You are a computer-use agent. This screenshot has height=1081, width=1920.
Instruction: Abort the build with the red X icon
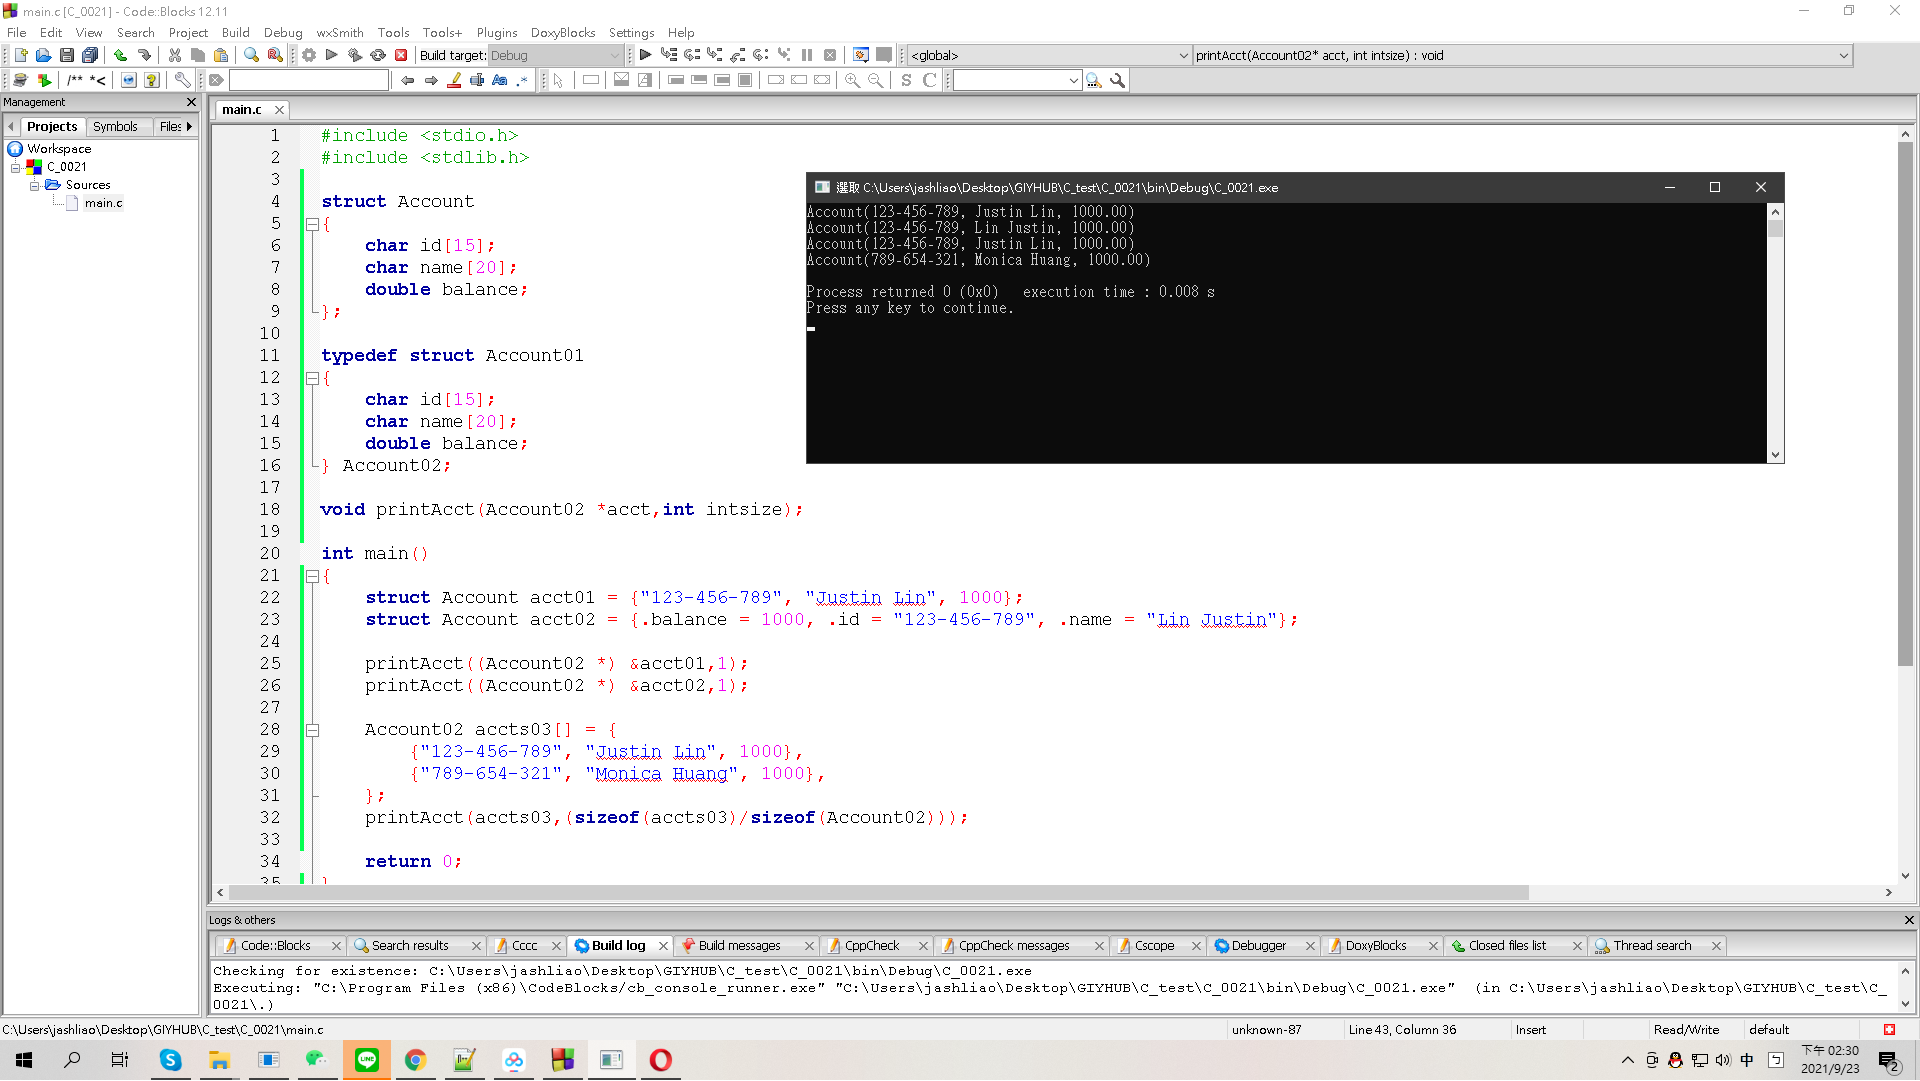[401, 55]
